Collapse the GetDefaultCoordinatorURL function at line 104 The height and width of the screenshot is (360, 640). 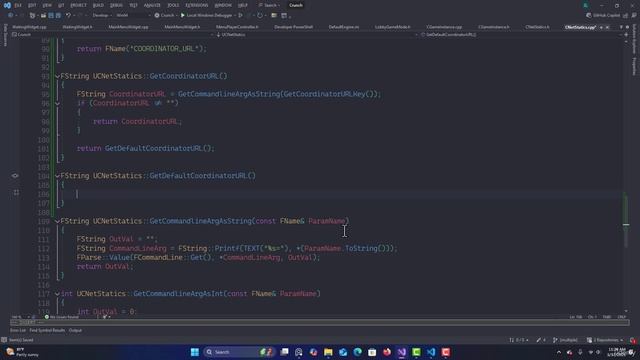coord(57,176)
